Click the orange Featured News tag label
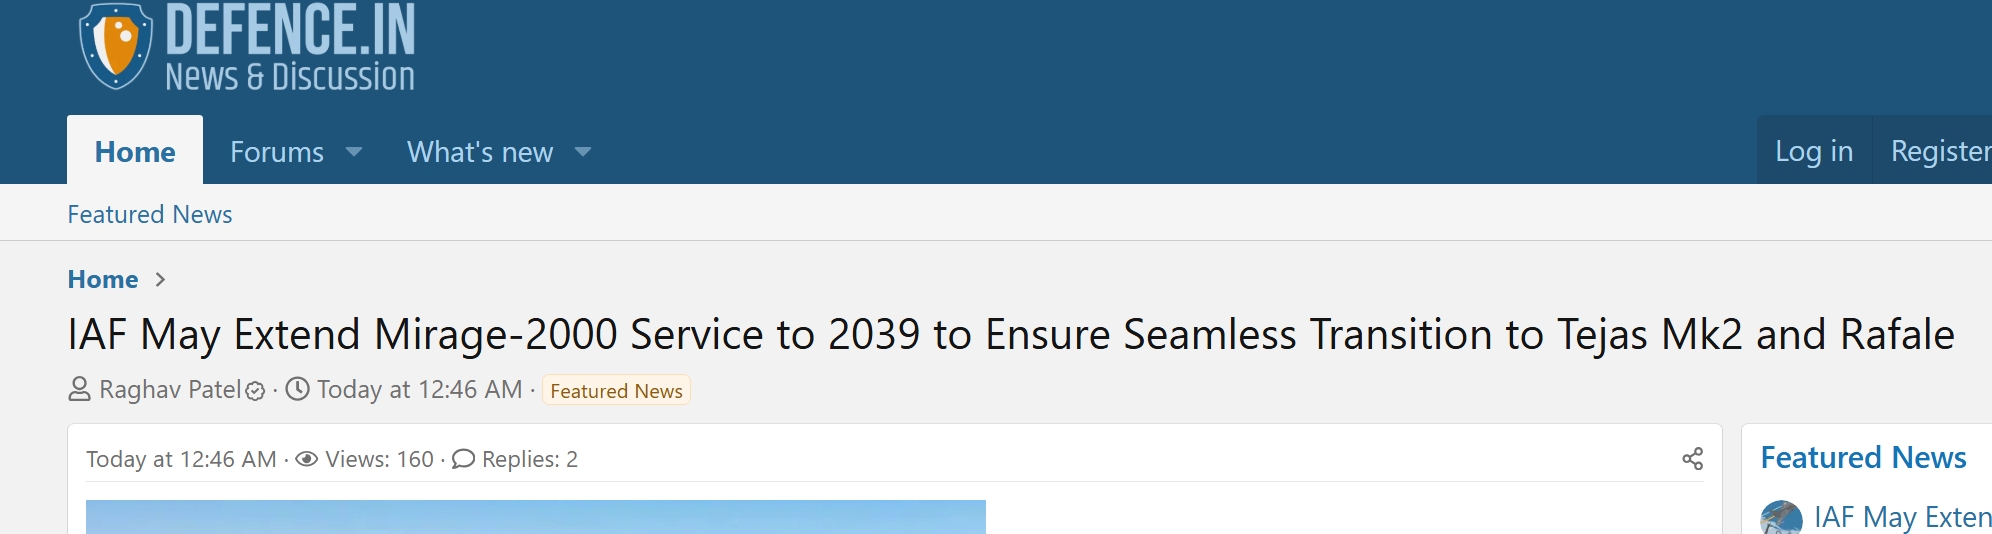Viewport: 1992px width, 534px height. click(616, 391)
